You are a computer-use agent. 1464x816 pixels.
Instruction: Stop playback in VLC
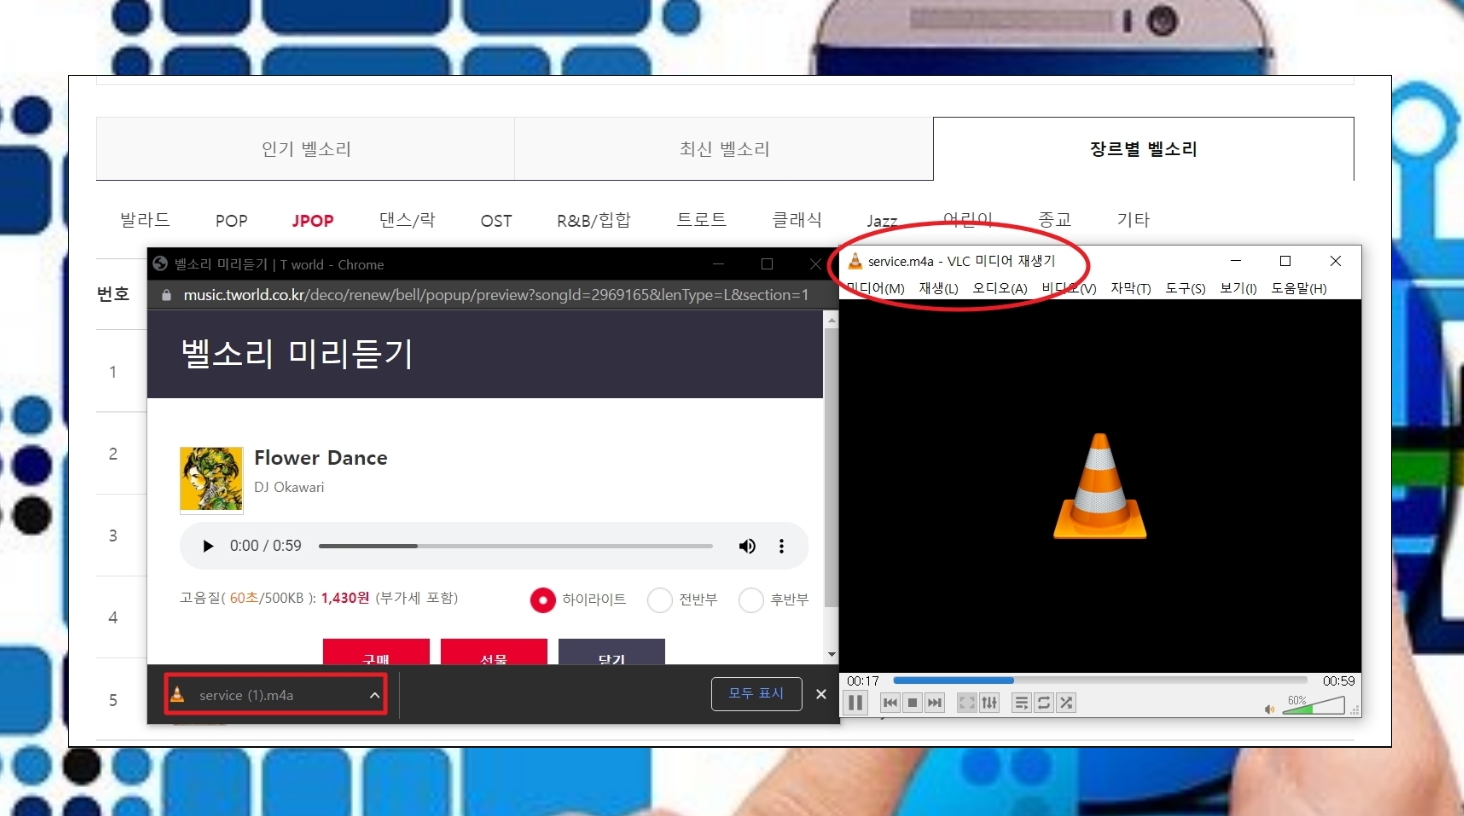[x=912, y=703]
